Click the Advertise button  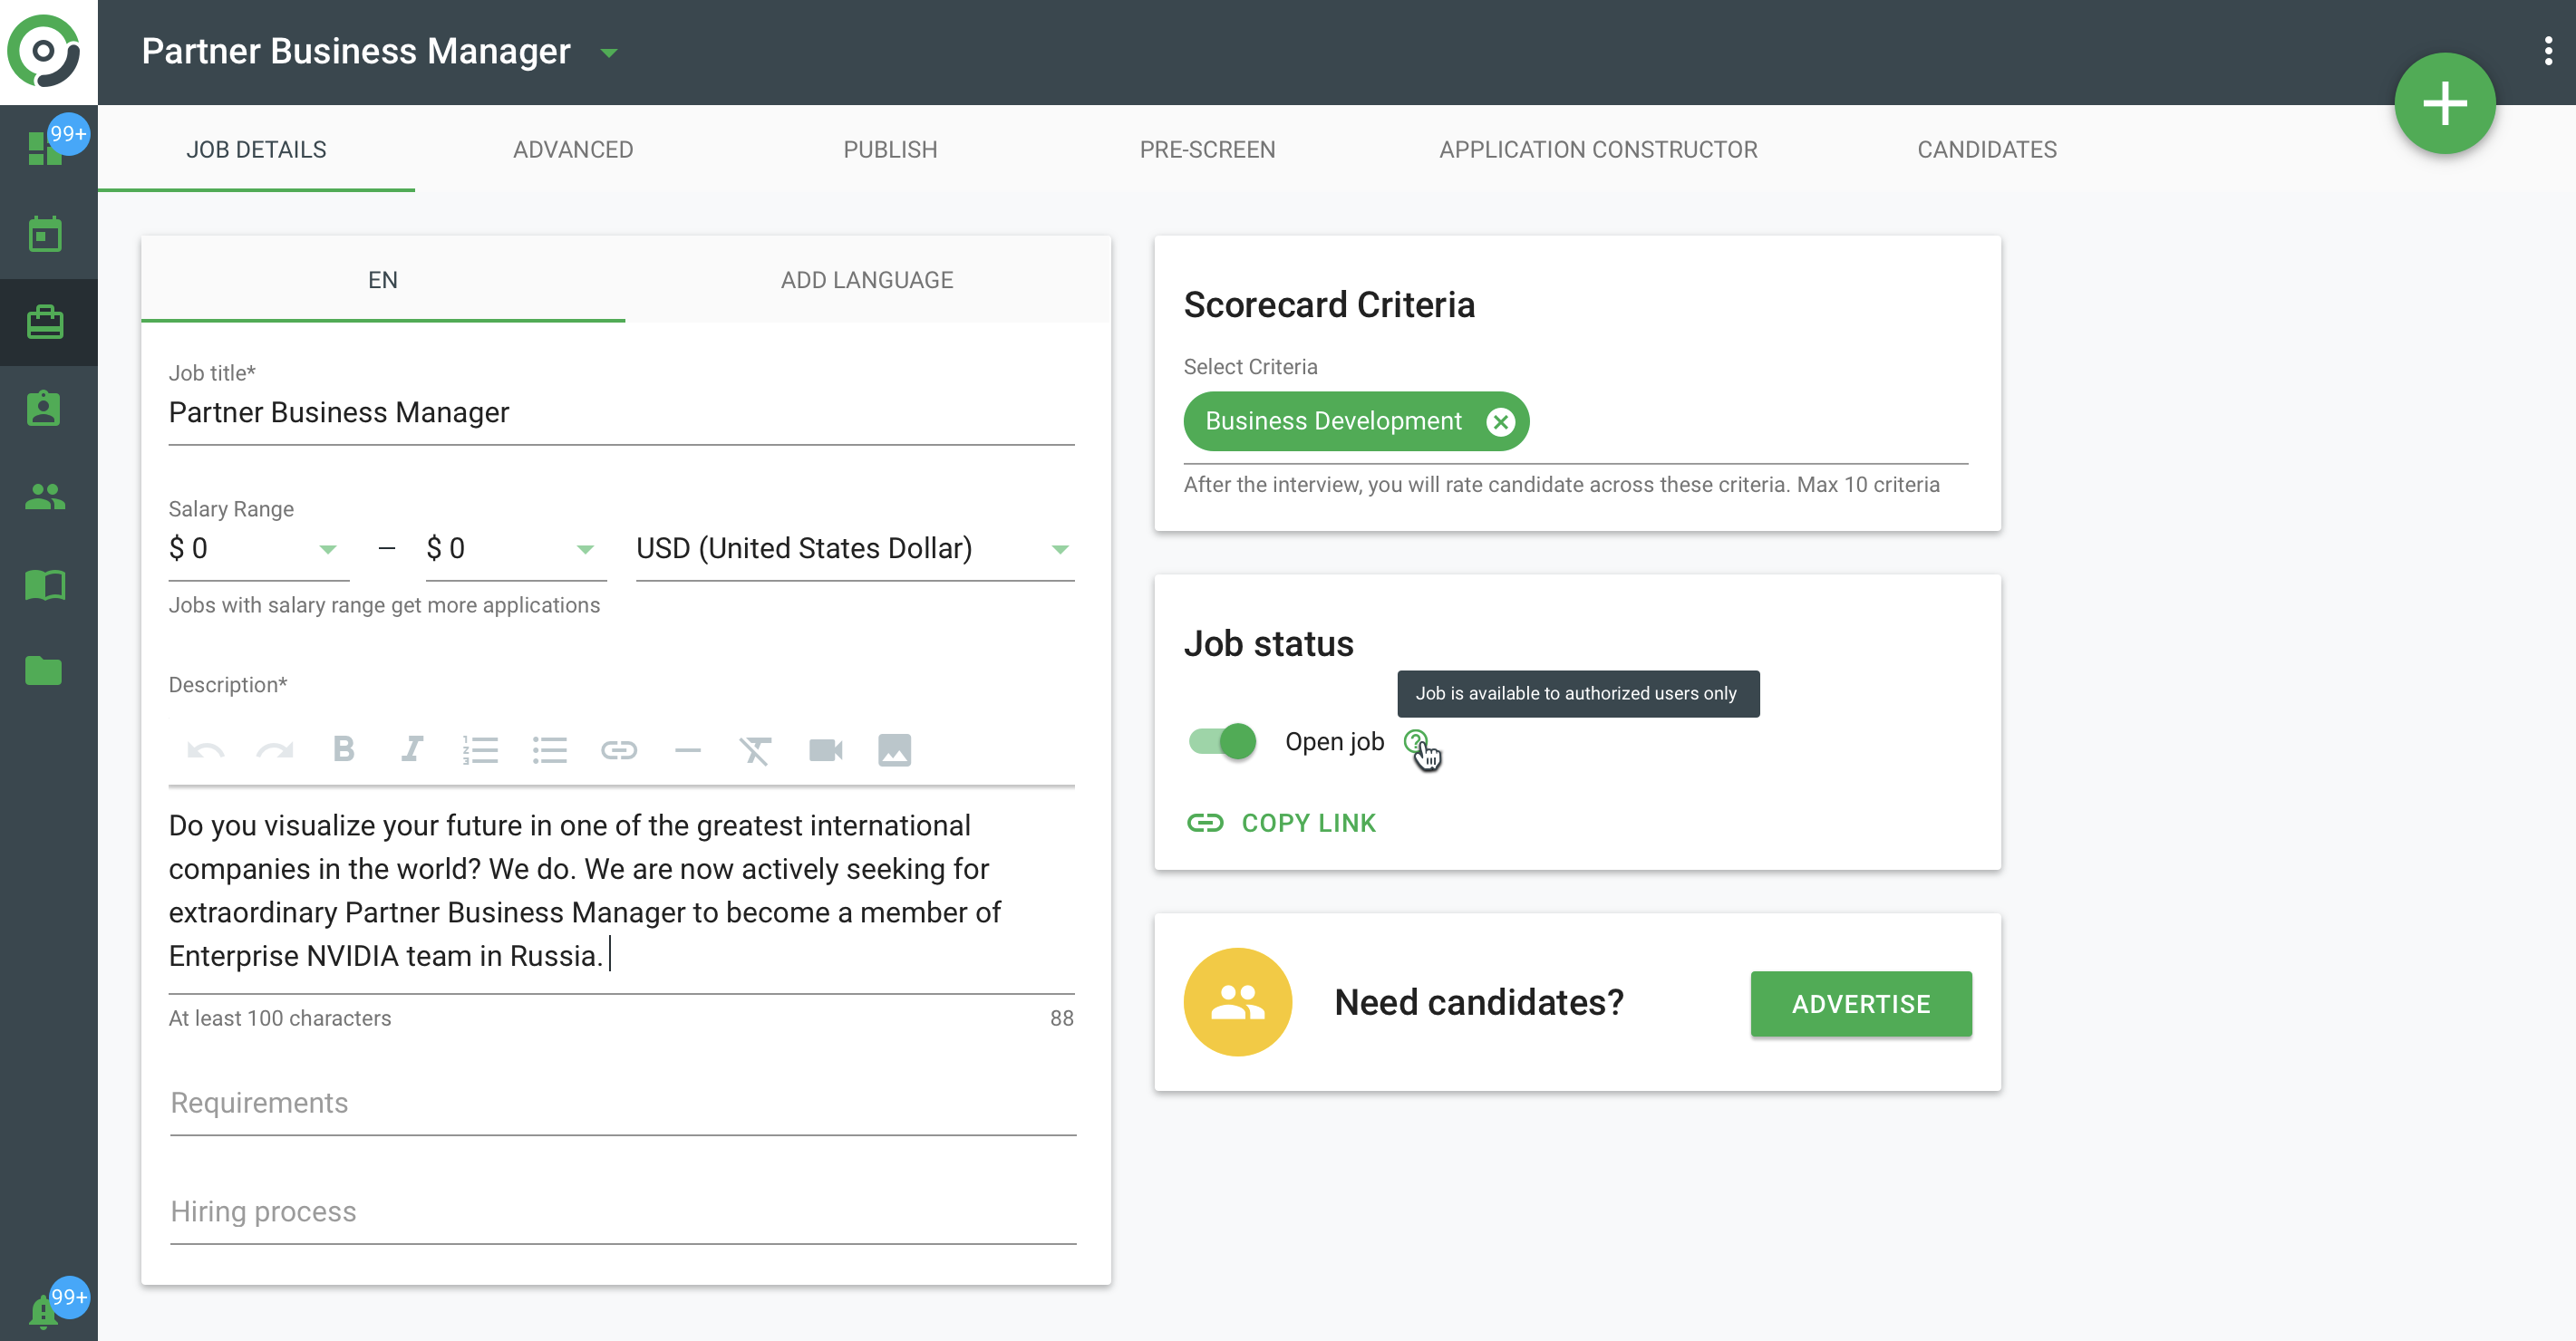[1860, 1003]
